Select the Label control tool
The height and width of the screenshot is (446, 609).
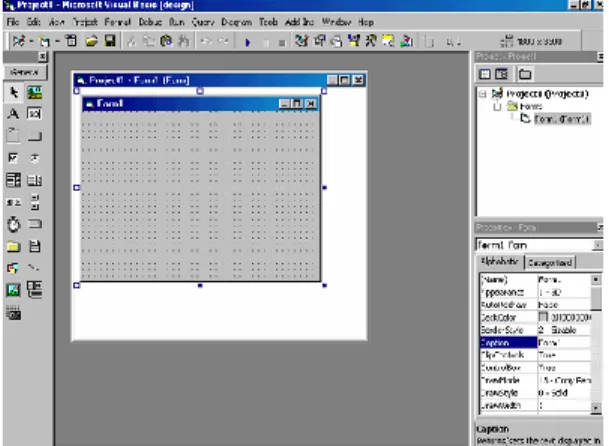(x=14, y=114)
